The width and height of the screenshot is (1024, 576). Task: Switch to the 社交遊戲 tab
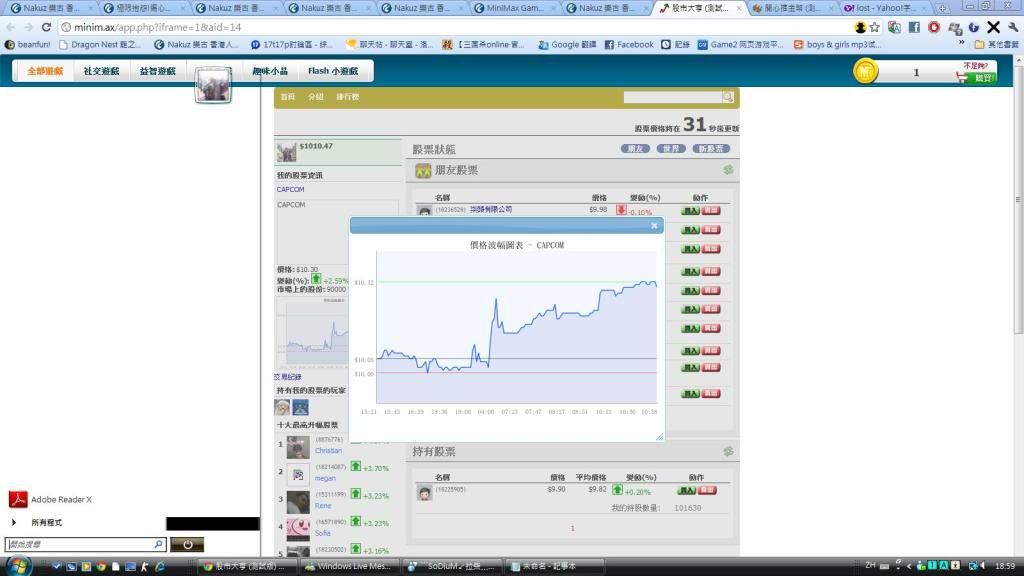(x=101, y=71)
